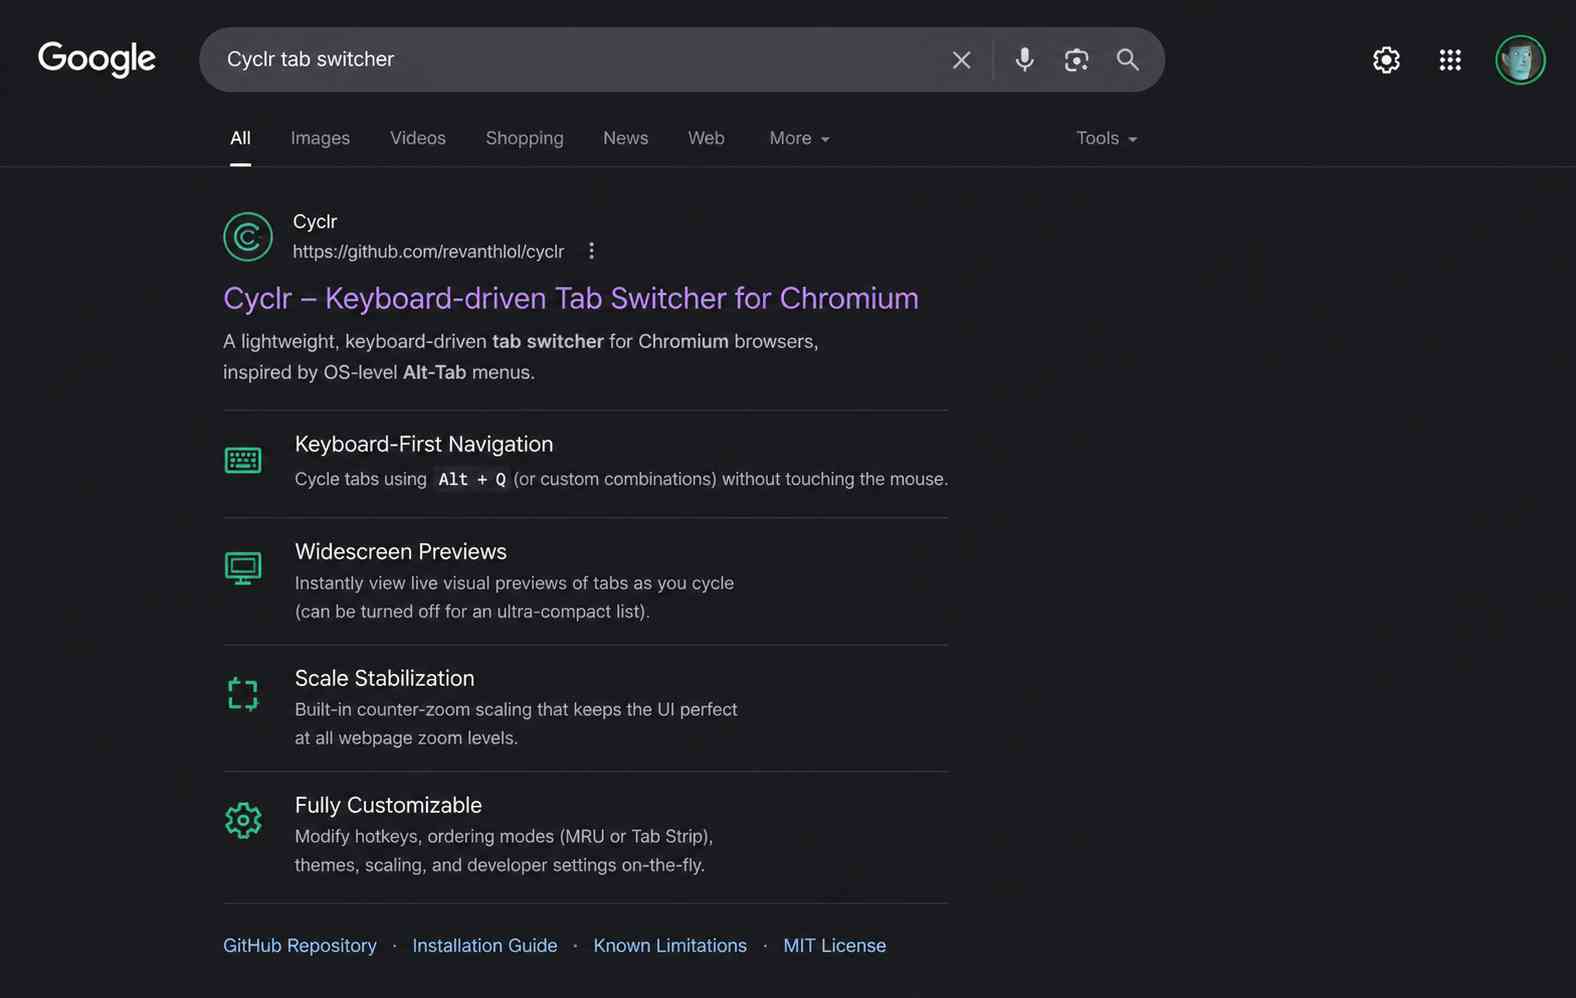The width and height of the screenshot is (1576, 998).
Task: Submit search with magnifying glass icon
Action: (1127, 59)
